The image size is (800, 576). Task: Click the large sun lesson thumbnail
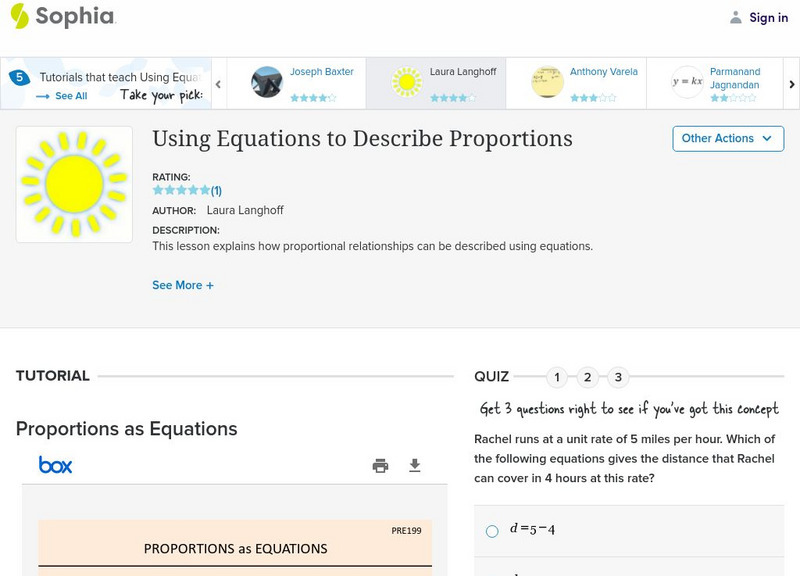coord(74,184)
